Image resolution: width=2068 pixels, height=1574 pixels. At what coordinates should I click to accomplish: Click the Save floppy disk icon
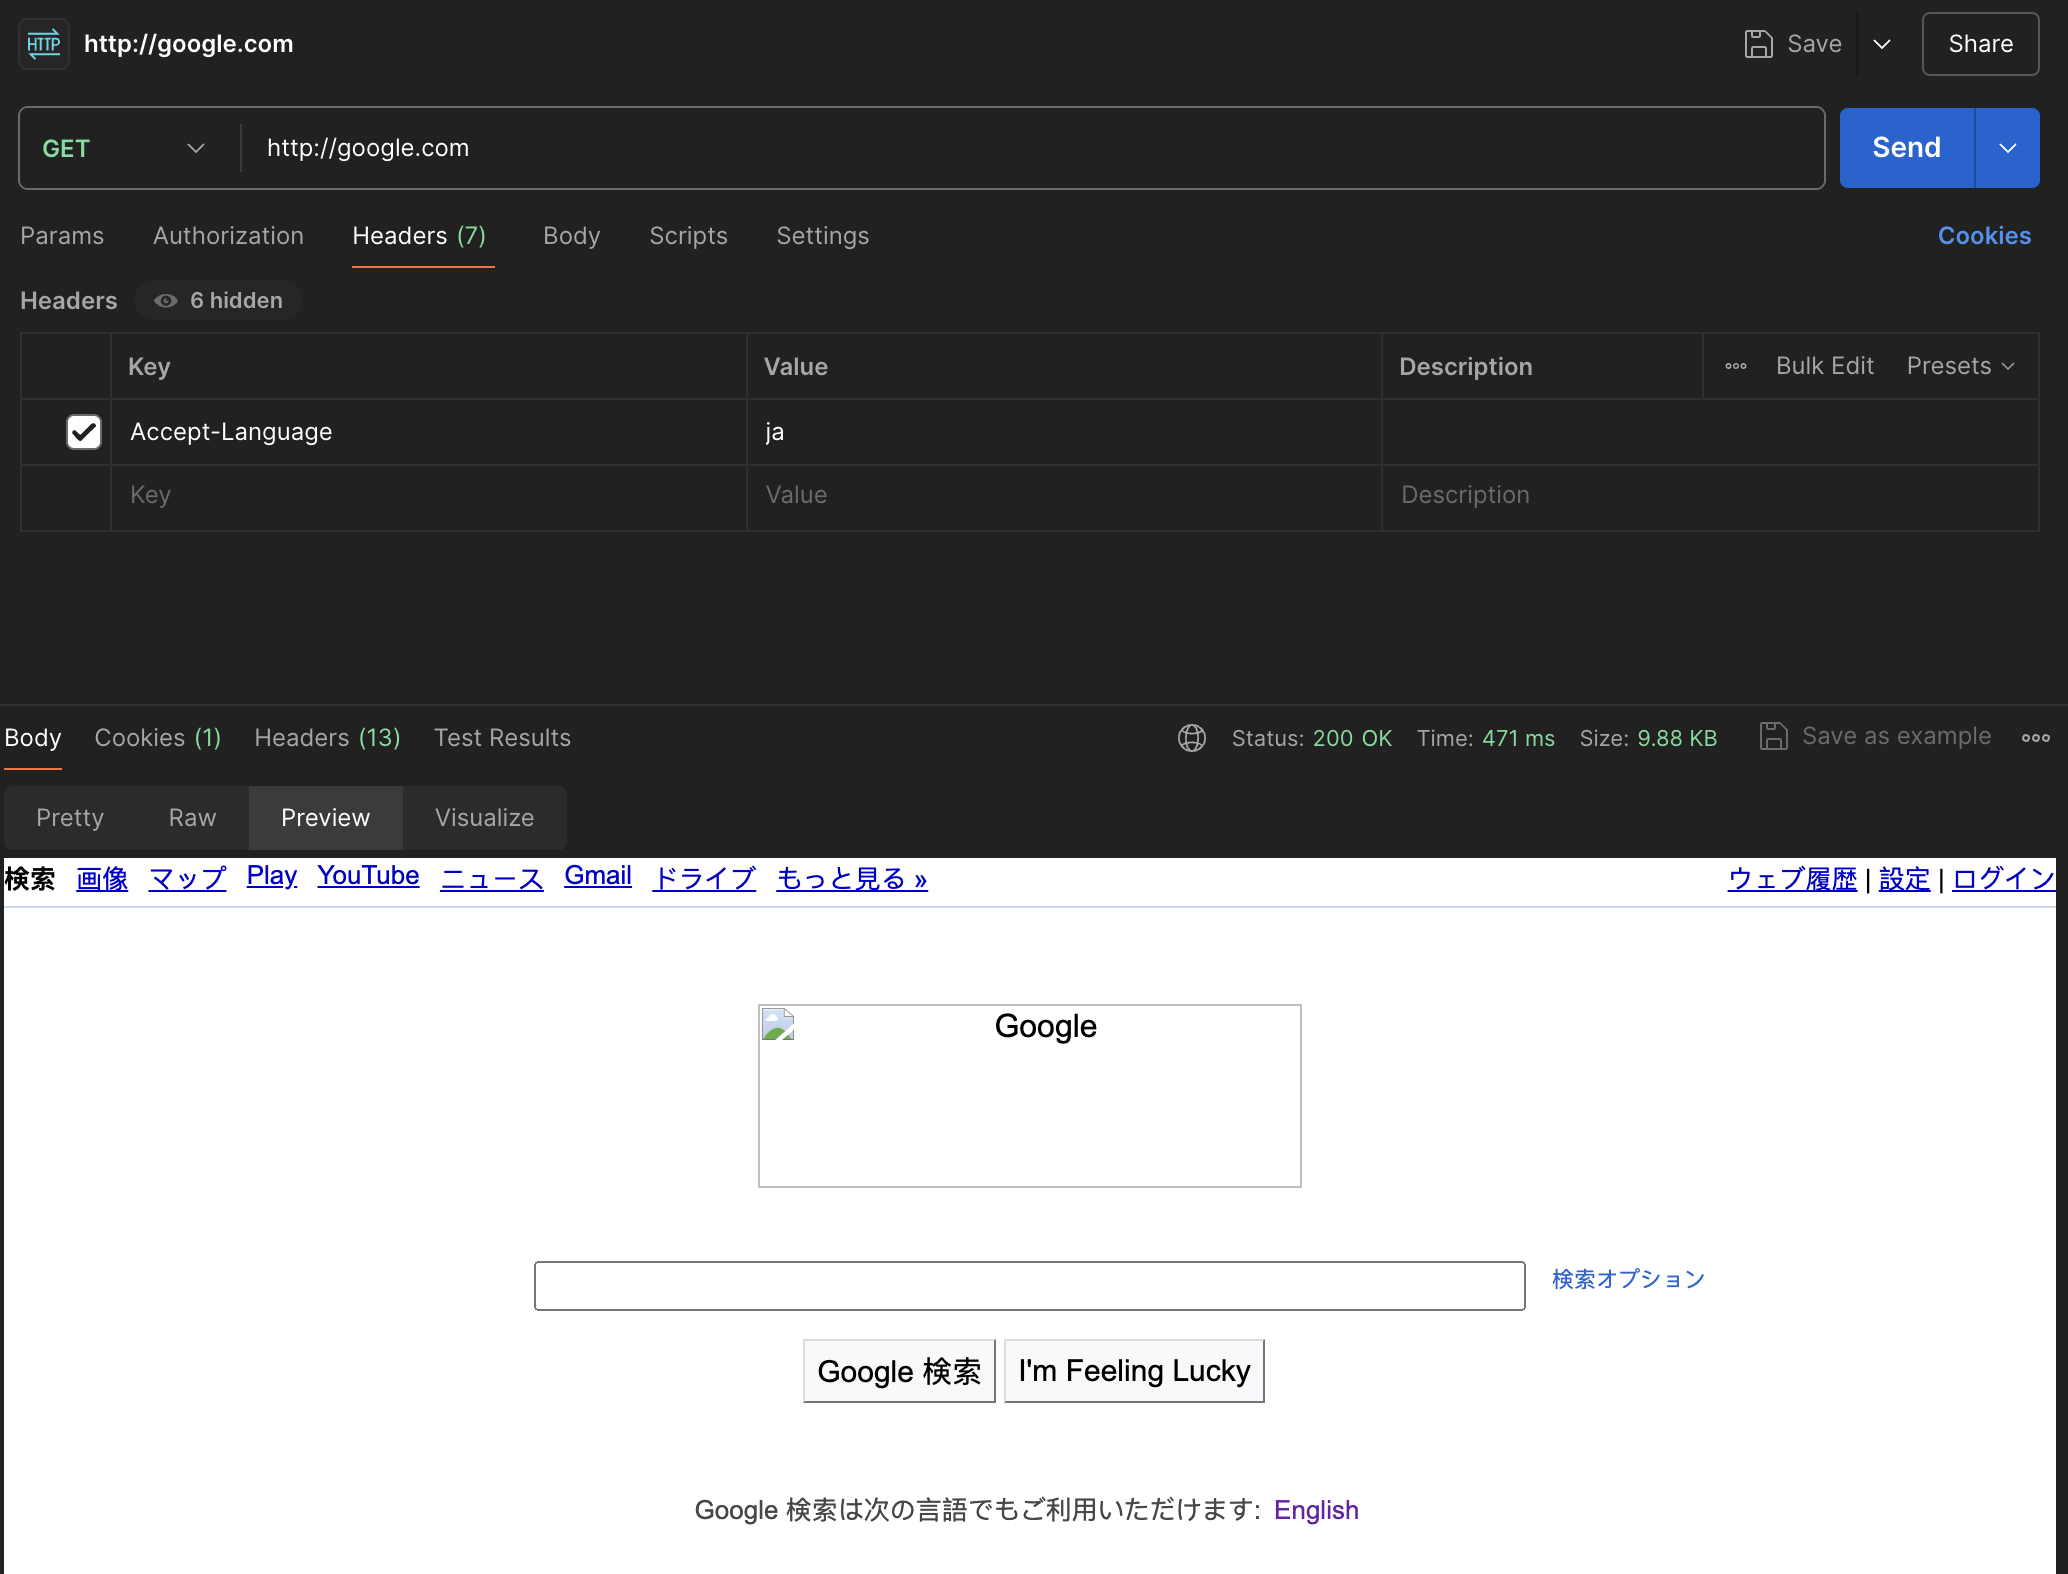coord(1758,44)
